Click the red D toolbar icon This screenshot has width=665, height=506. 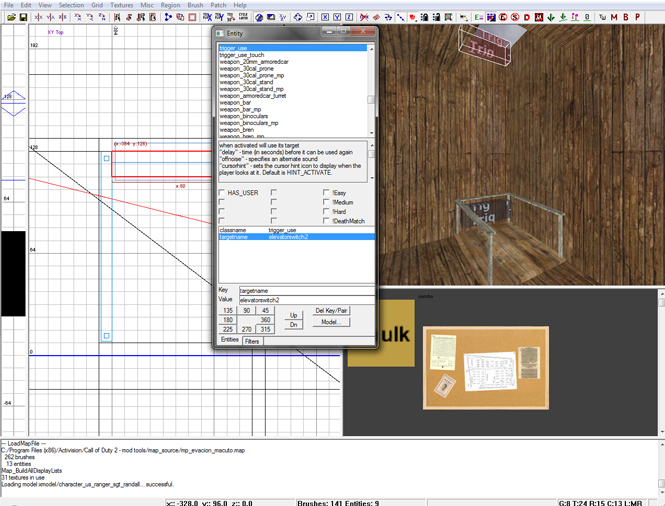pos(527,17)
